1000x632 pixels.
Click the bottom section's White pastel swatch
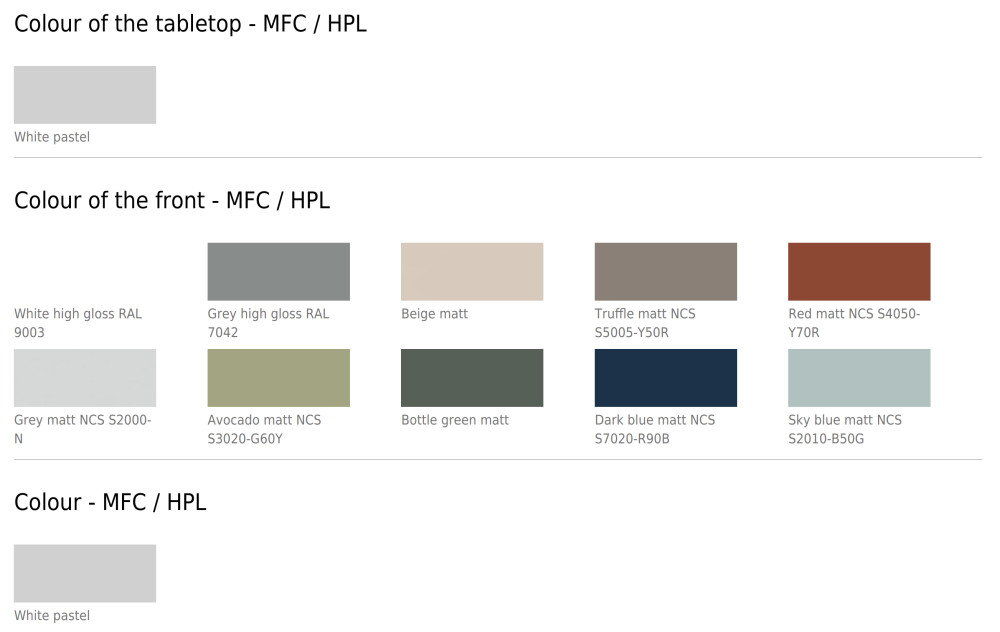click(x=85, y=573)
